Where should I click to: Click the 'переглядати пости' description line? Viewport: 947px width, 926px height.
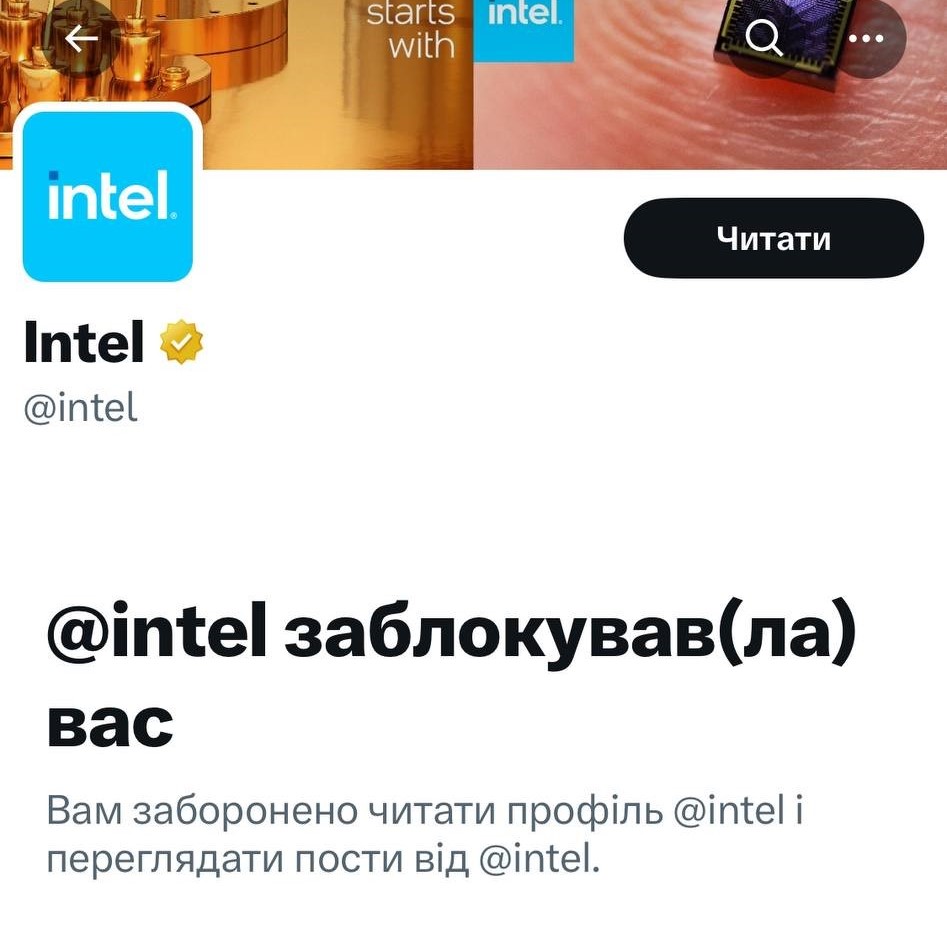click(x=323, y=859)
